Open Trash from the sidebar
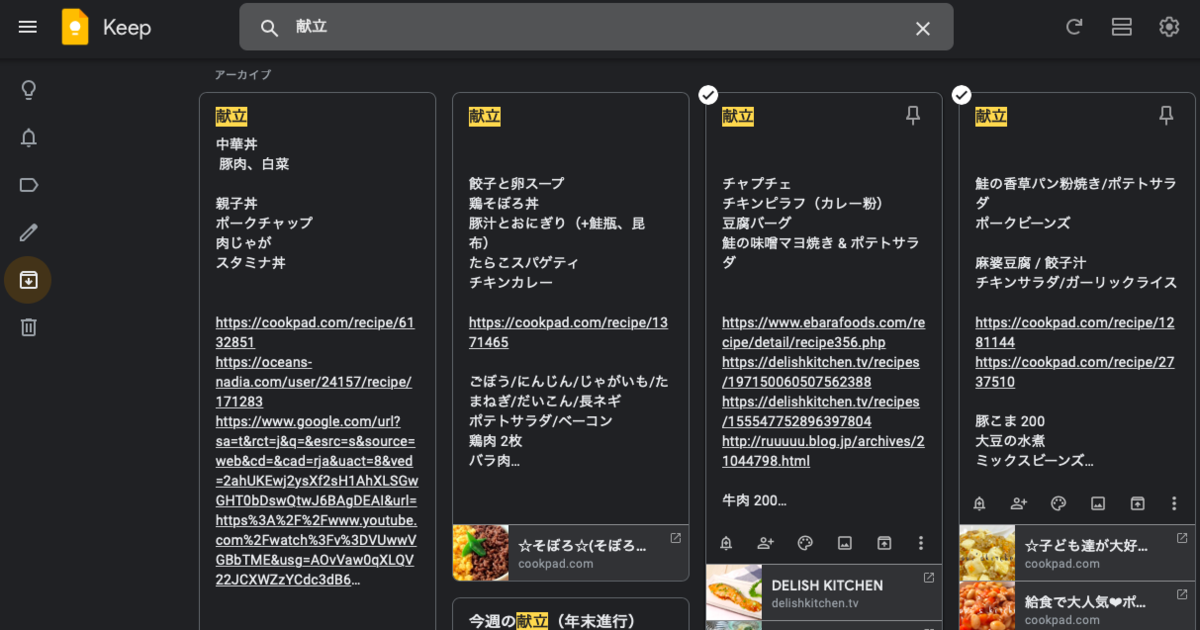Viewport: 1200px width, 630px height. click(x=28, y=326)
